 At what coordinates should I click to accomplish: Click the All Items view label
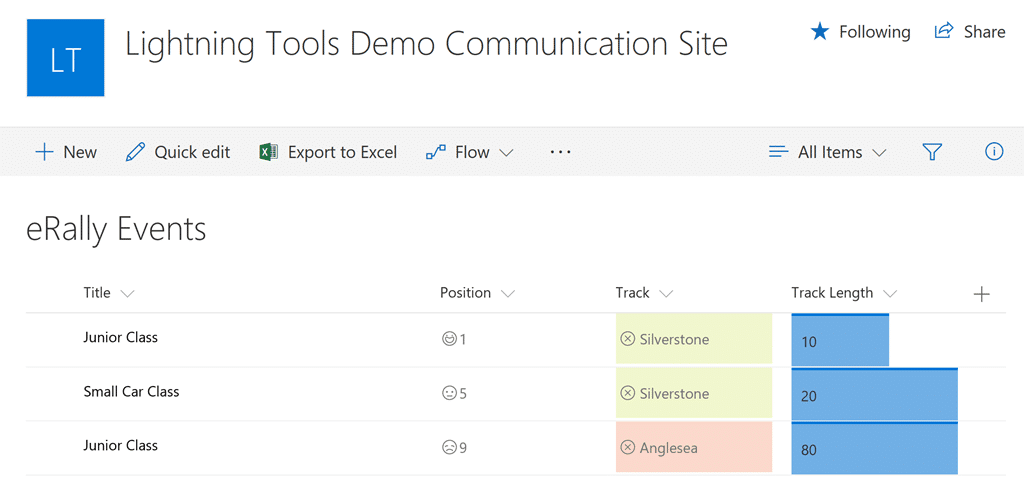[830, 152]
